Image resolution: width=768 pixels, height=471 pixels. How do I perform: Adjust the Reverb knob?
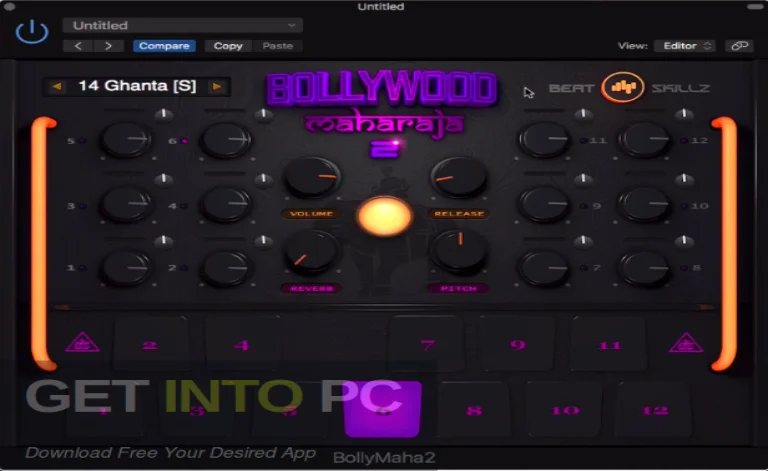pyautogui.click(x=312, y=252)
